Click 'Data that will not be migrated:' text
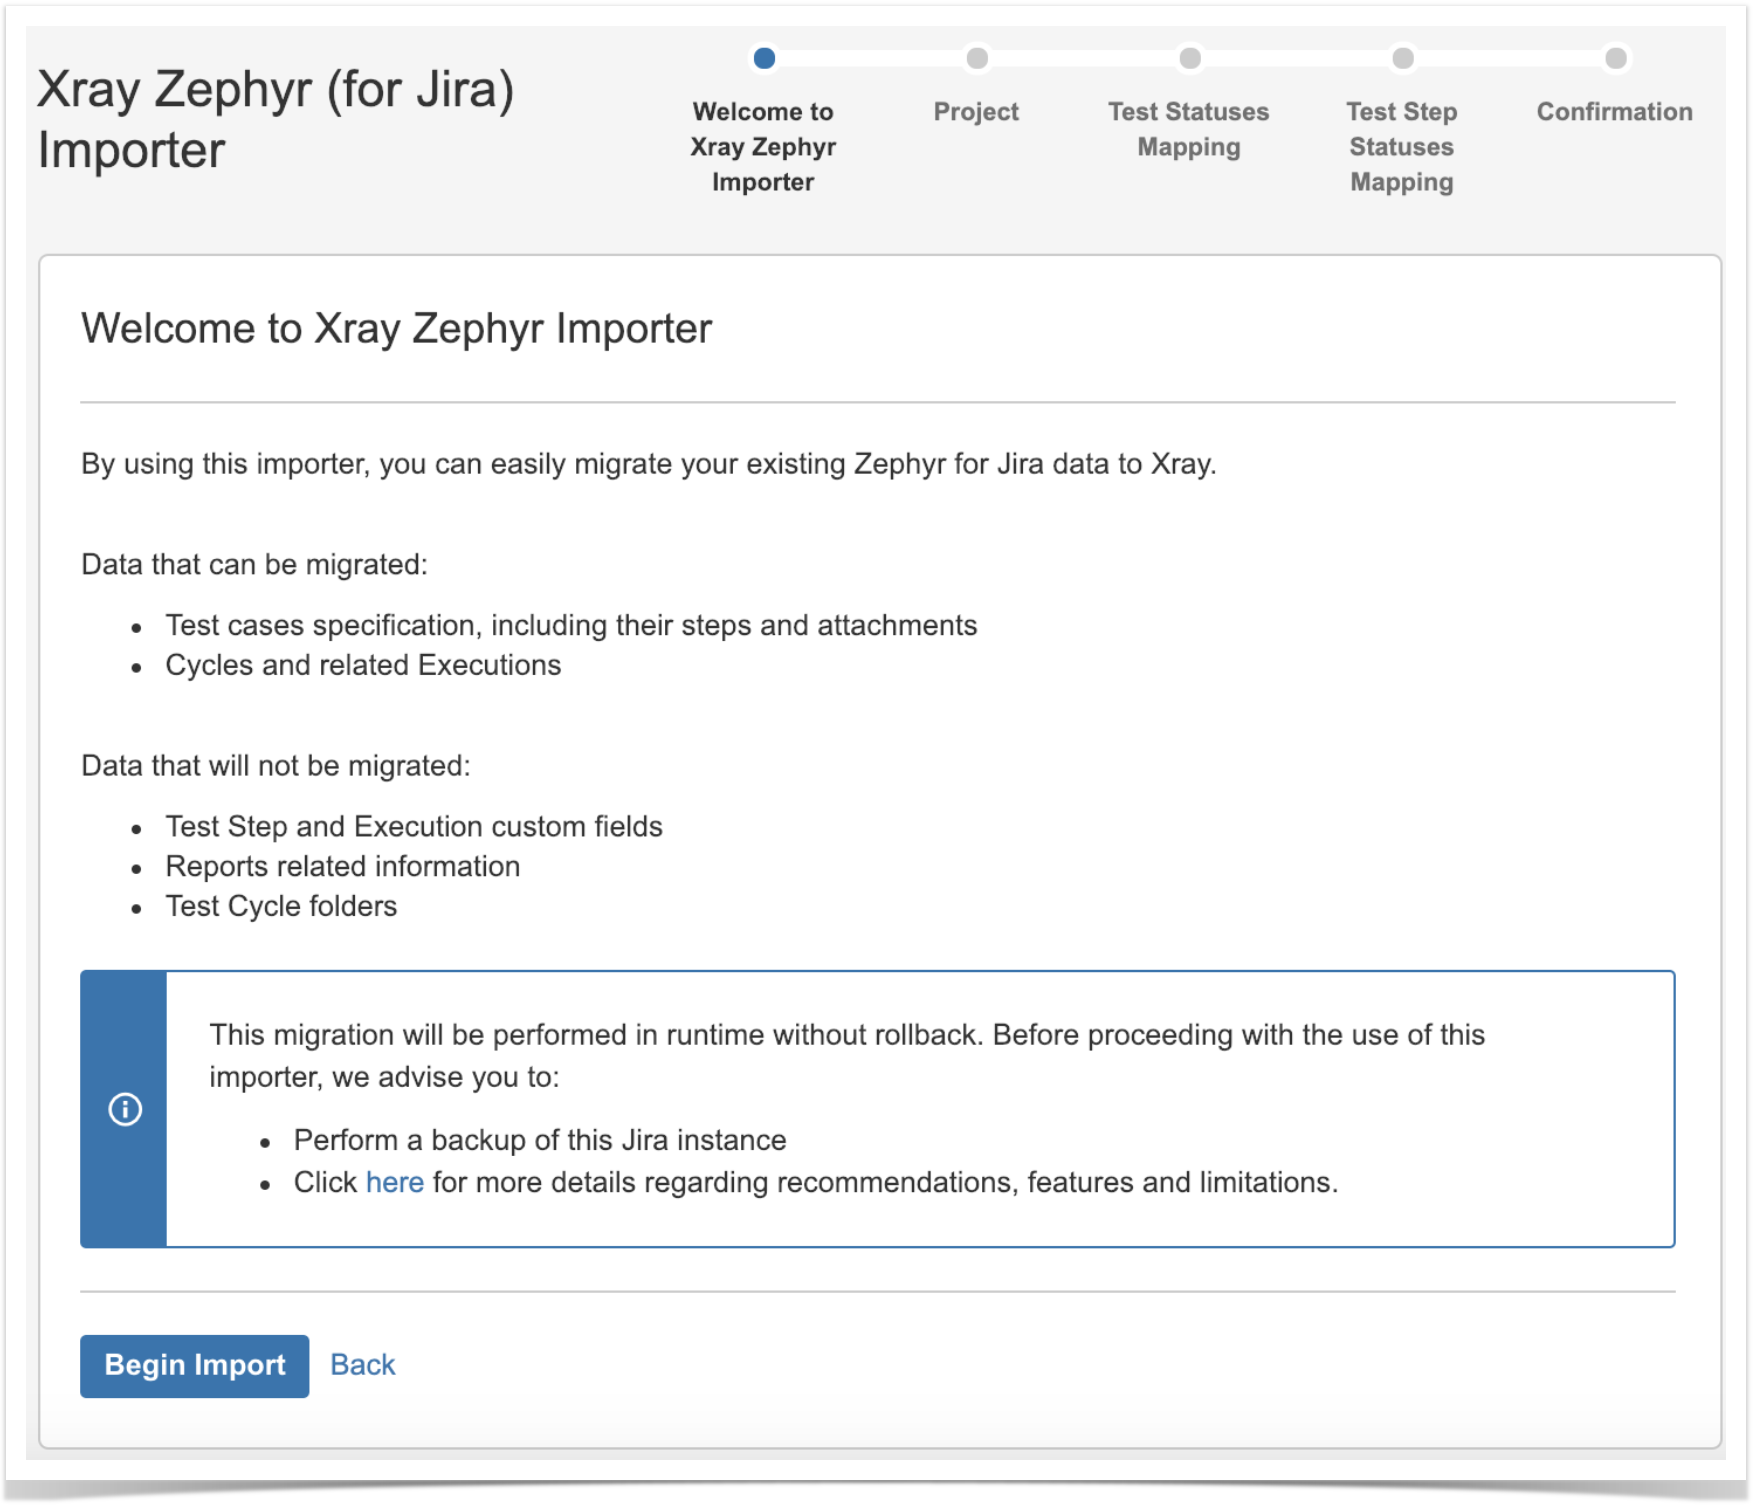Image resolution: width=1760 pixels, height=1509 pixels. click(276, 765)
